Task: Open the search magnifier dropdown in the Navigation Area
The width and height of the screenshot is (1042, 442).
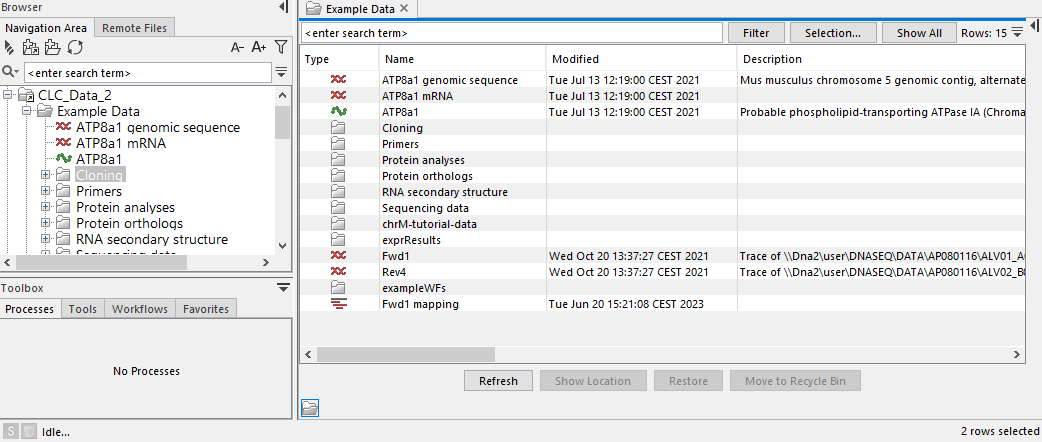Action: coord(11,72)
